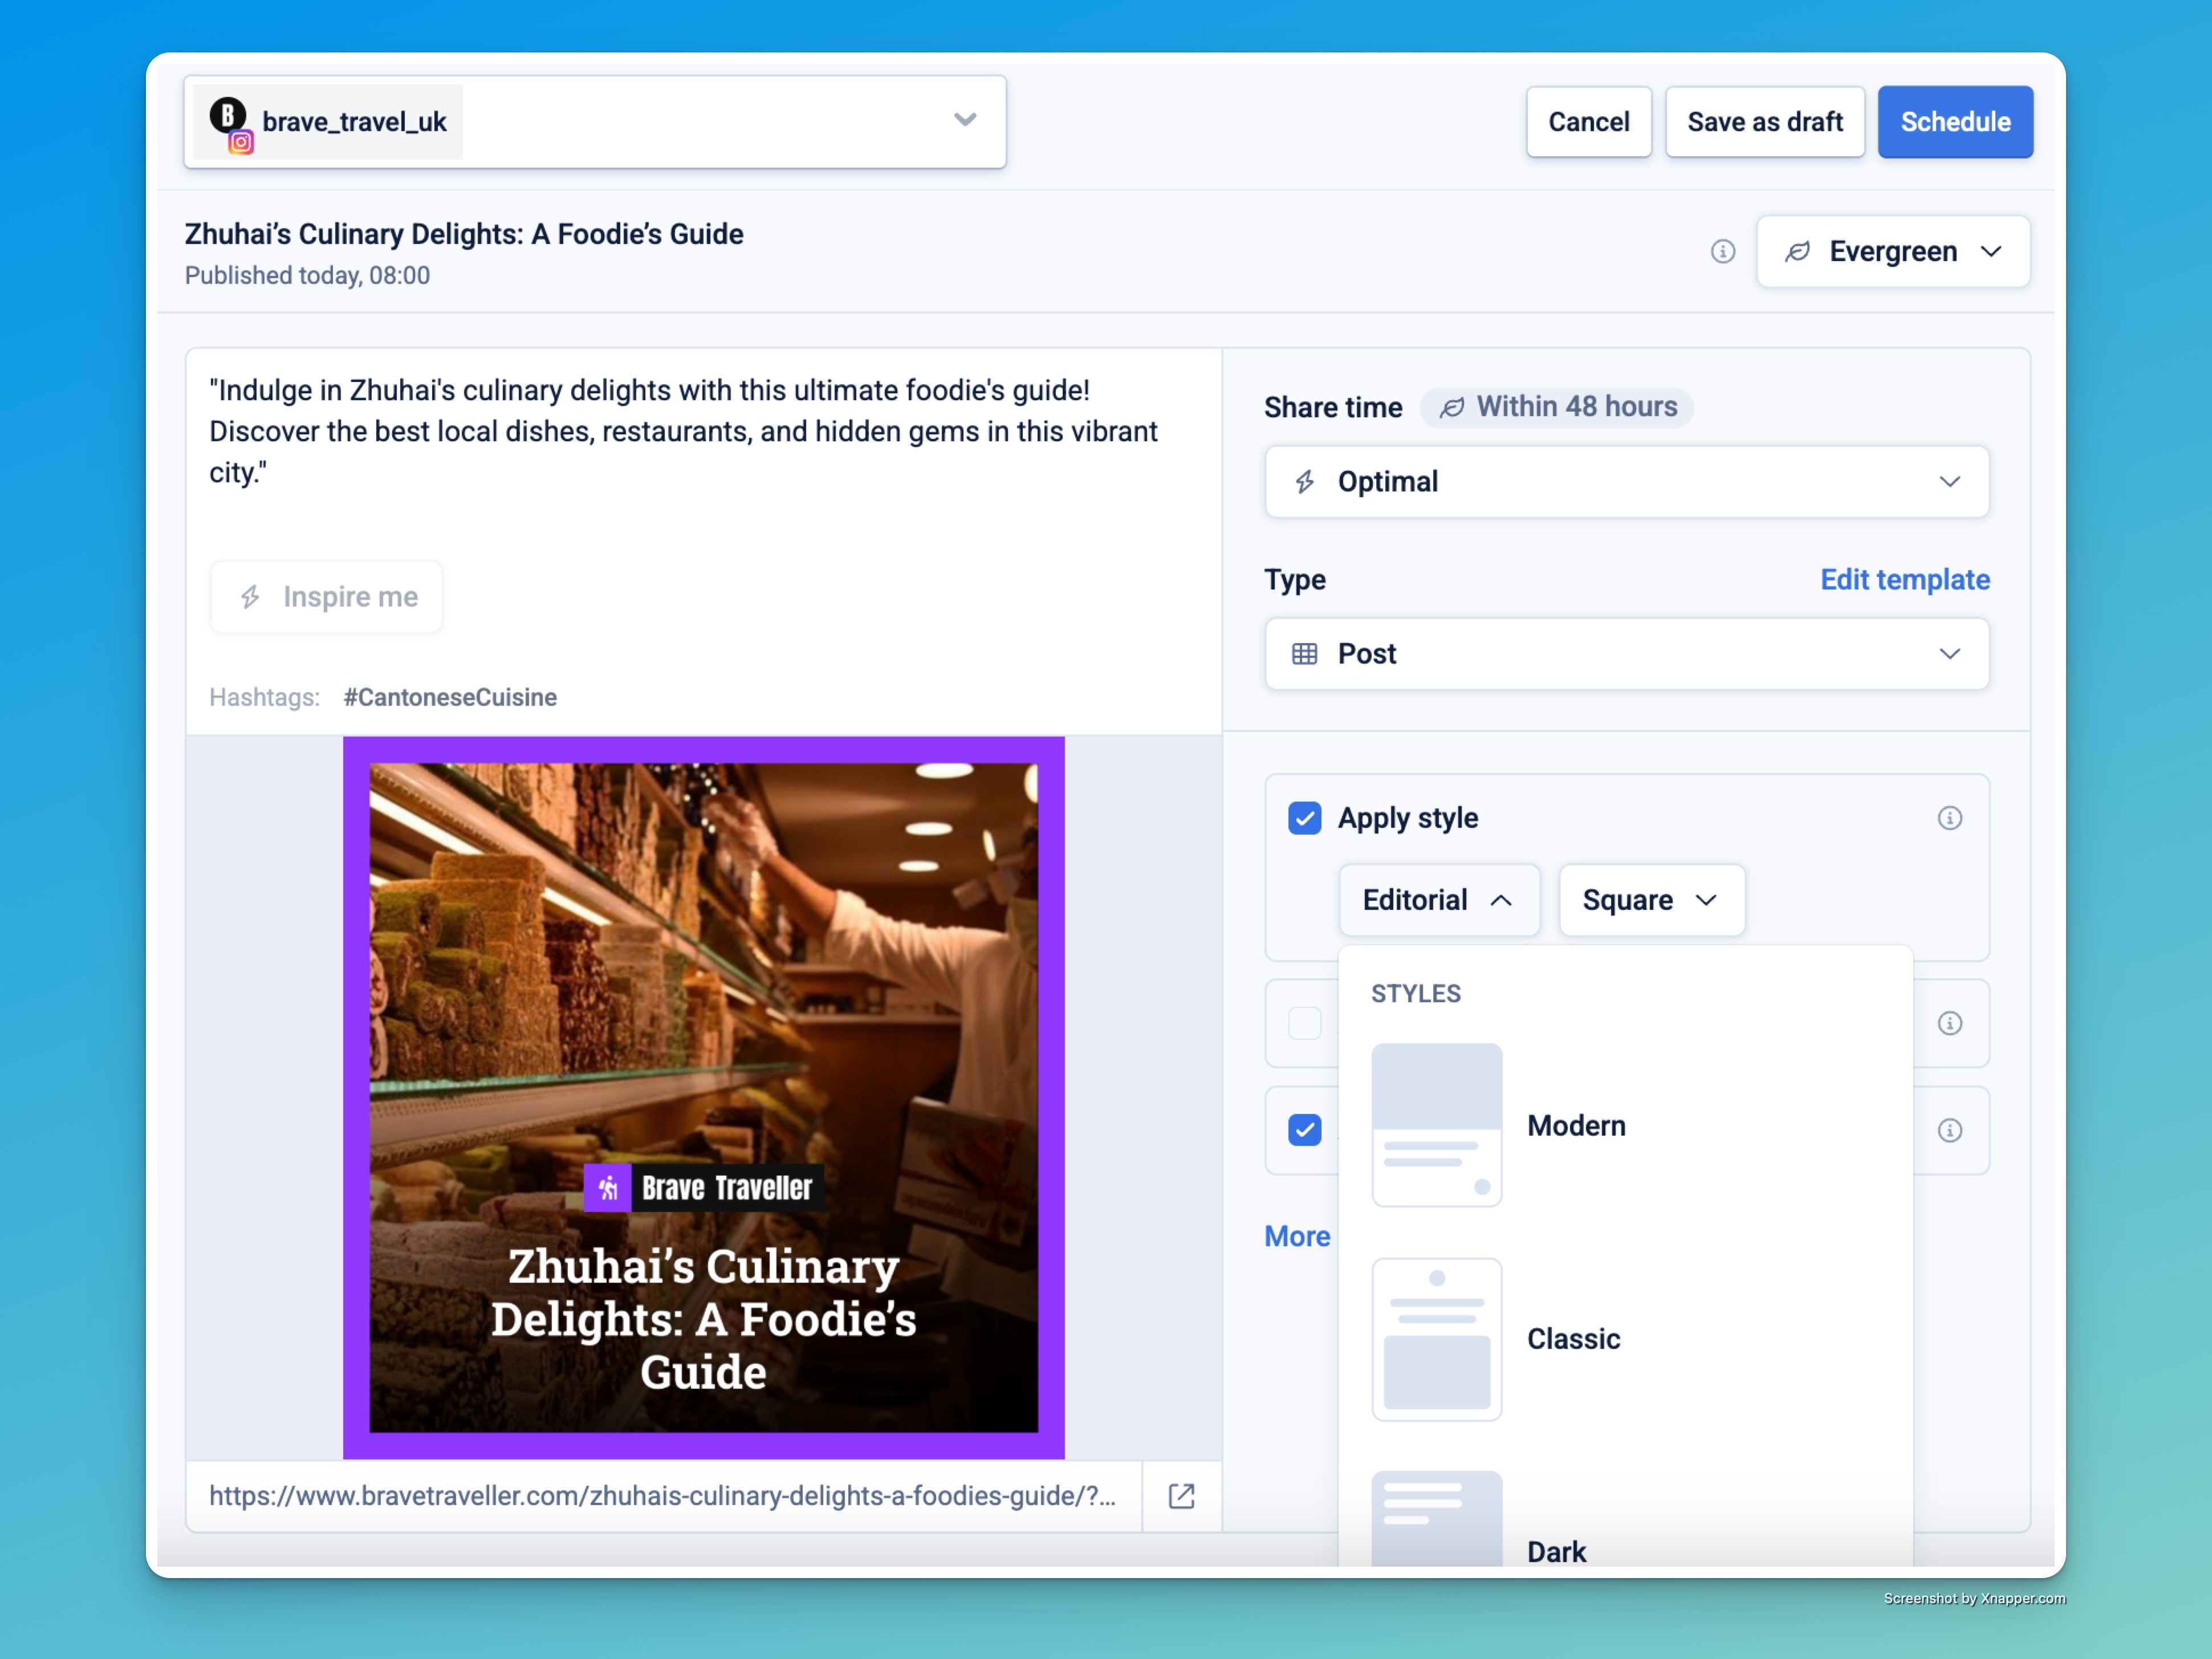Click the info icon beside the lower checked option
The image size is (2212, 1659).
coord(1949,1130)
